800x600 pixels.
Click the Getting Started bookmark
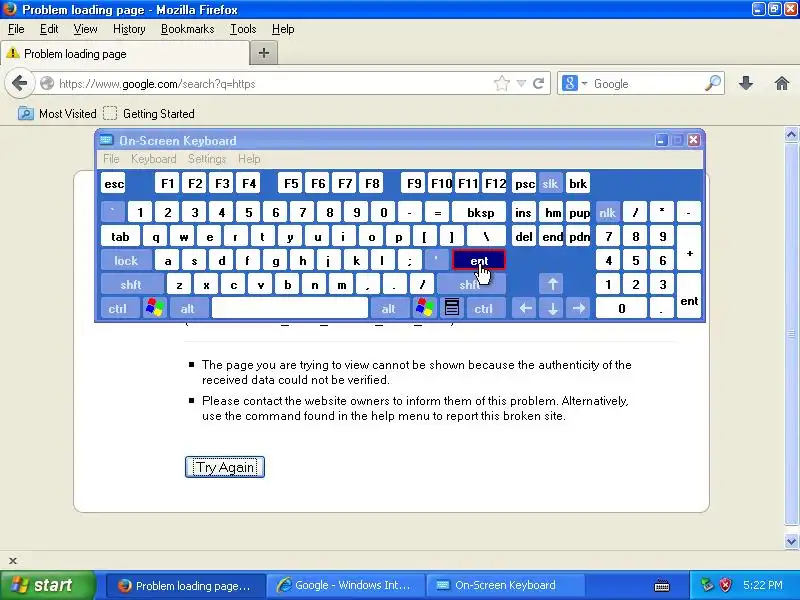[148, 113]
